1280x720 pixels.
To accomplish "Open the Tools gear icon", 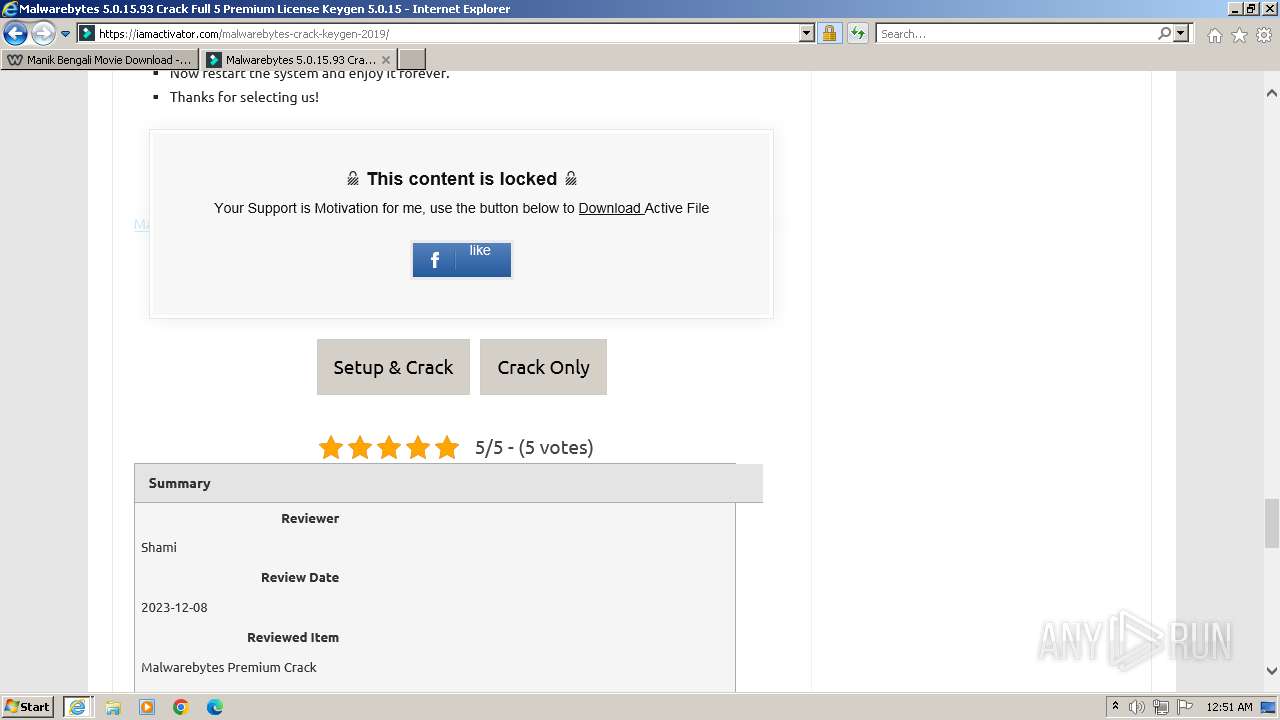I will (x=1264, y=35).
